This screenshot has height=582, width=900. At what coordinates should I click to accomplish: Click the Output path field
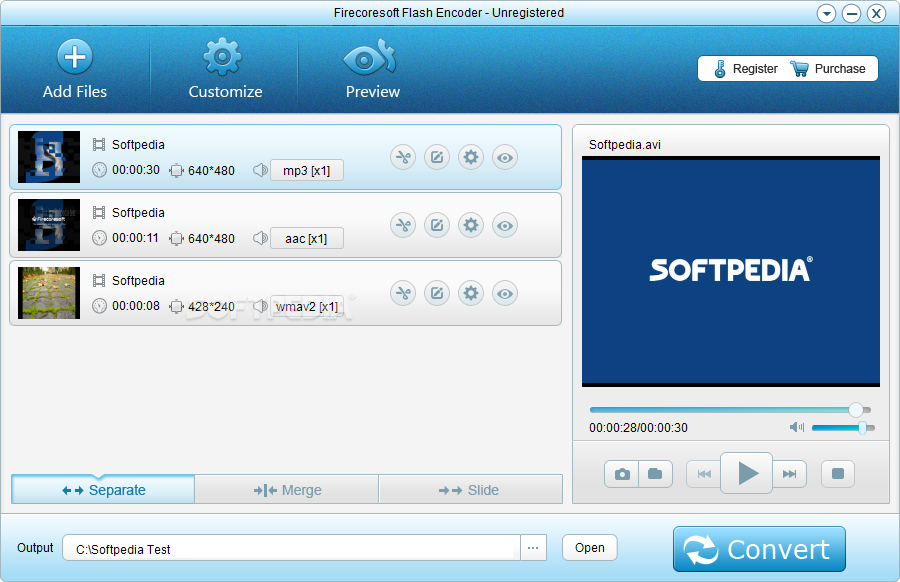(x=291, y=548)
